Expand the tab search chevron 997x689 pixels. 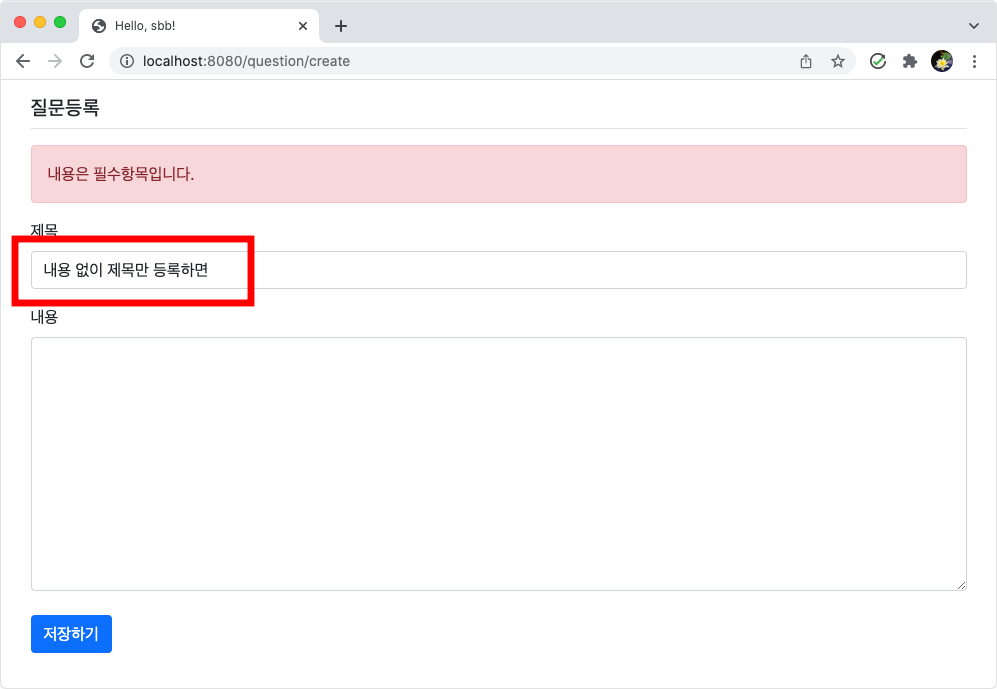[x=973, y=26]
